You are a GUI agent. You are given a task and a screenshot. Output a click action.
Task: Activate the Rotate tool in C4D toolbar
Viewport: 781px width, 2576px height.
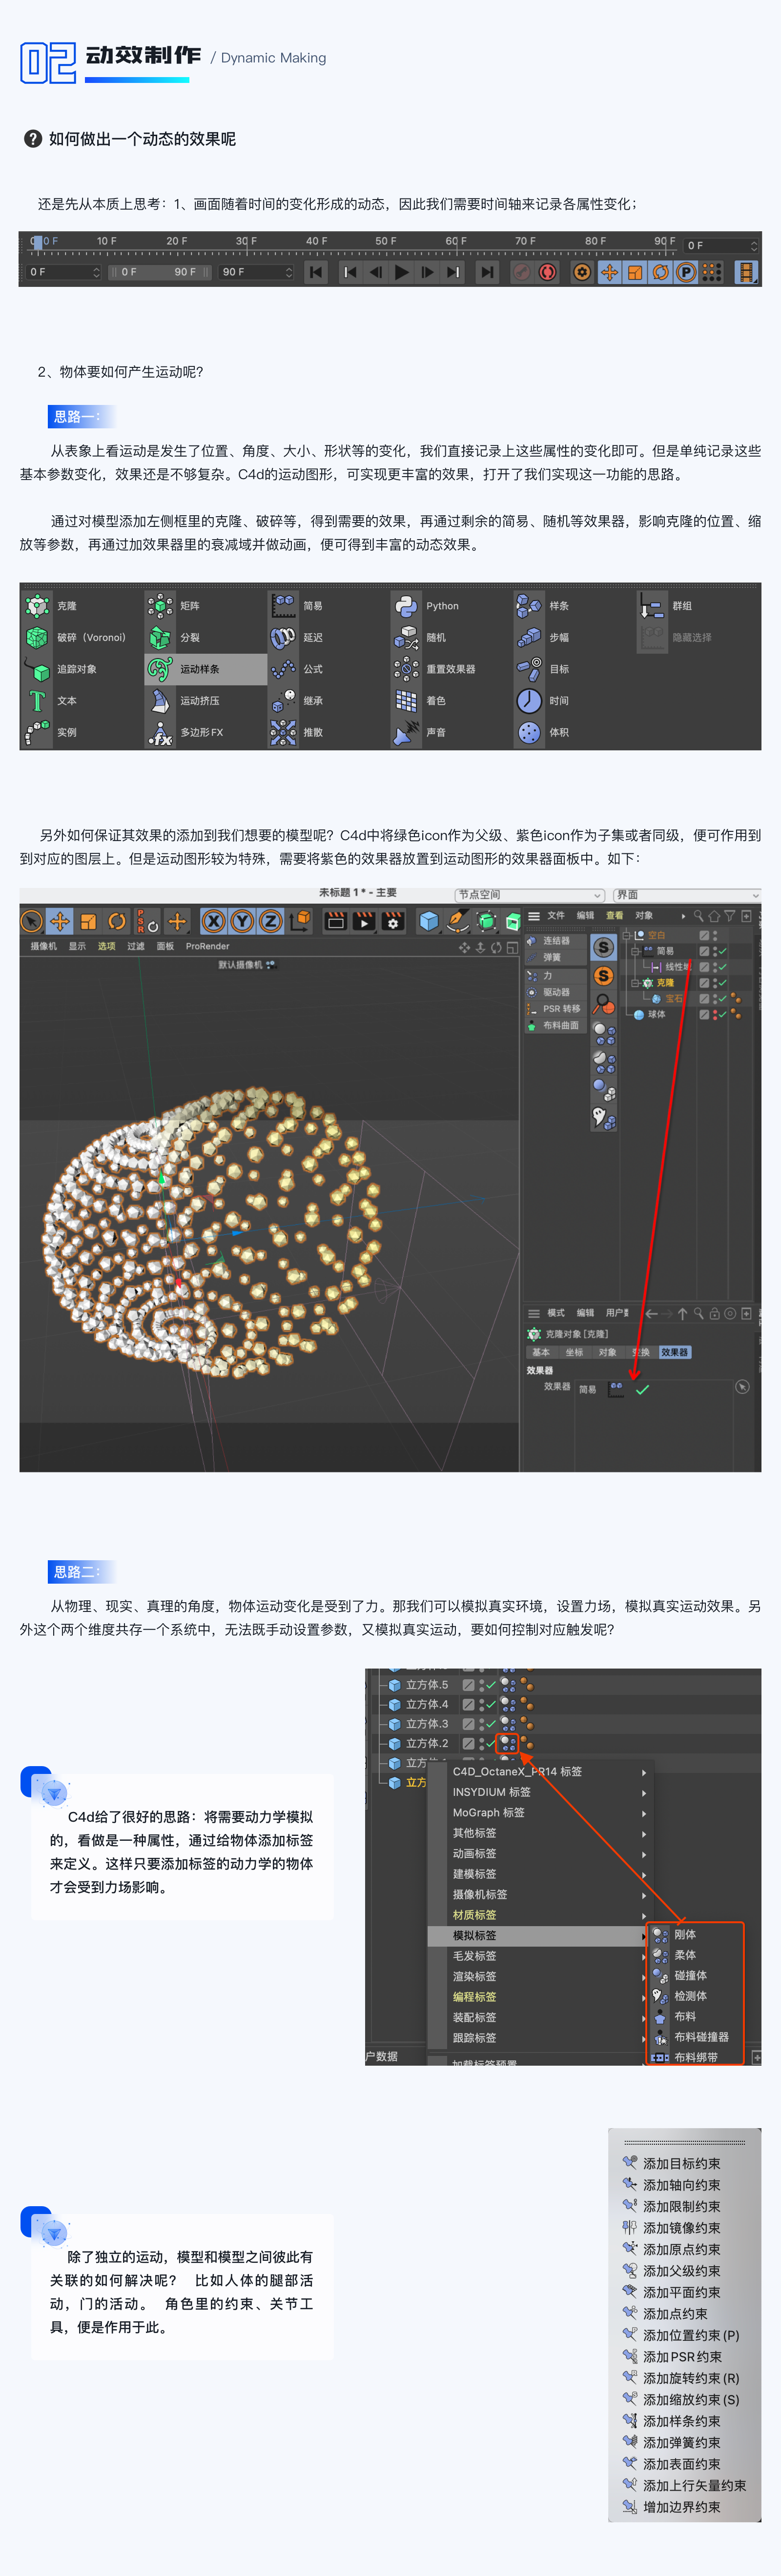point(117,921)
